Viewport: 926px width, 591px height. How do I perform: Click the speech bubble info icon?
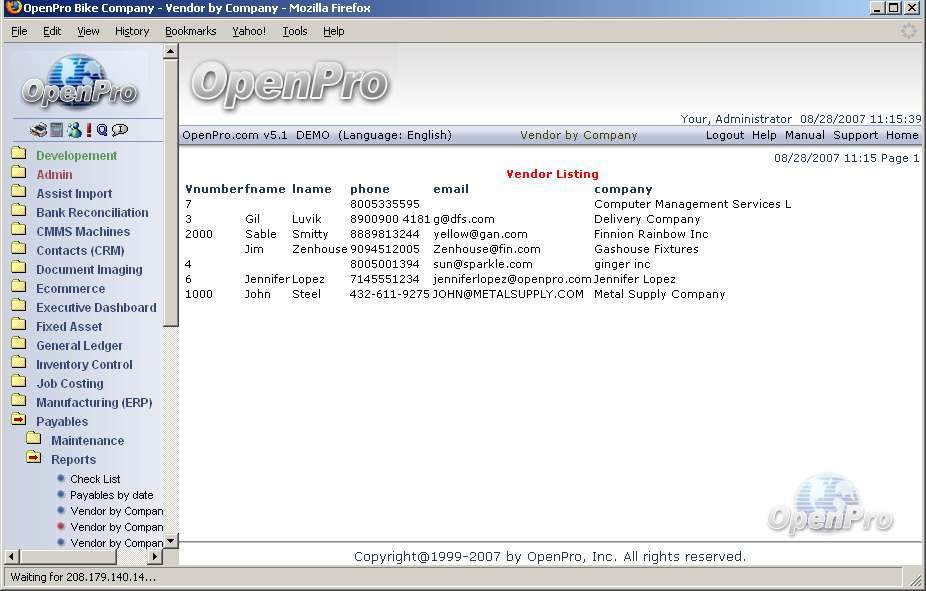point(120,130)
